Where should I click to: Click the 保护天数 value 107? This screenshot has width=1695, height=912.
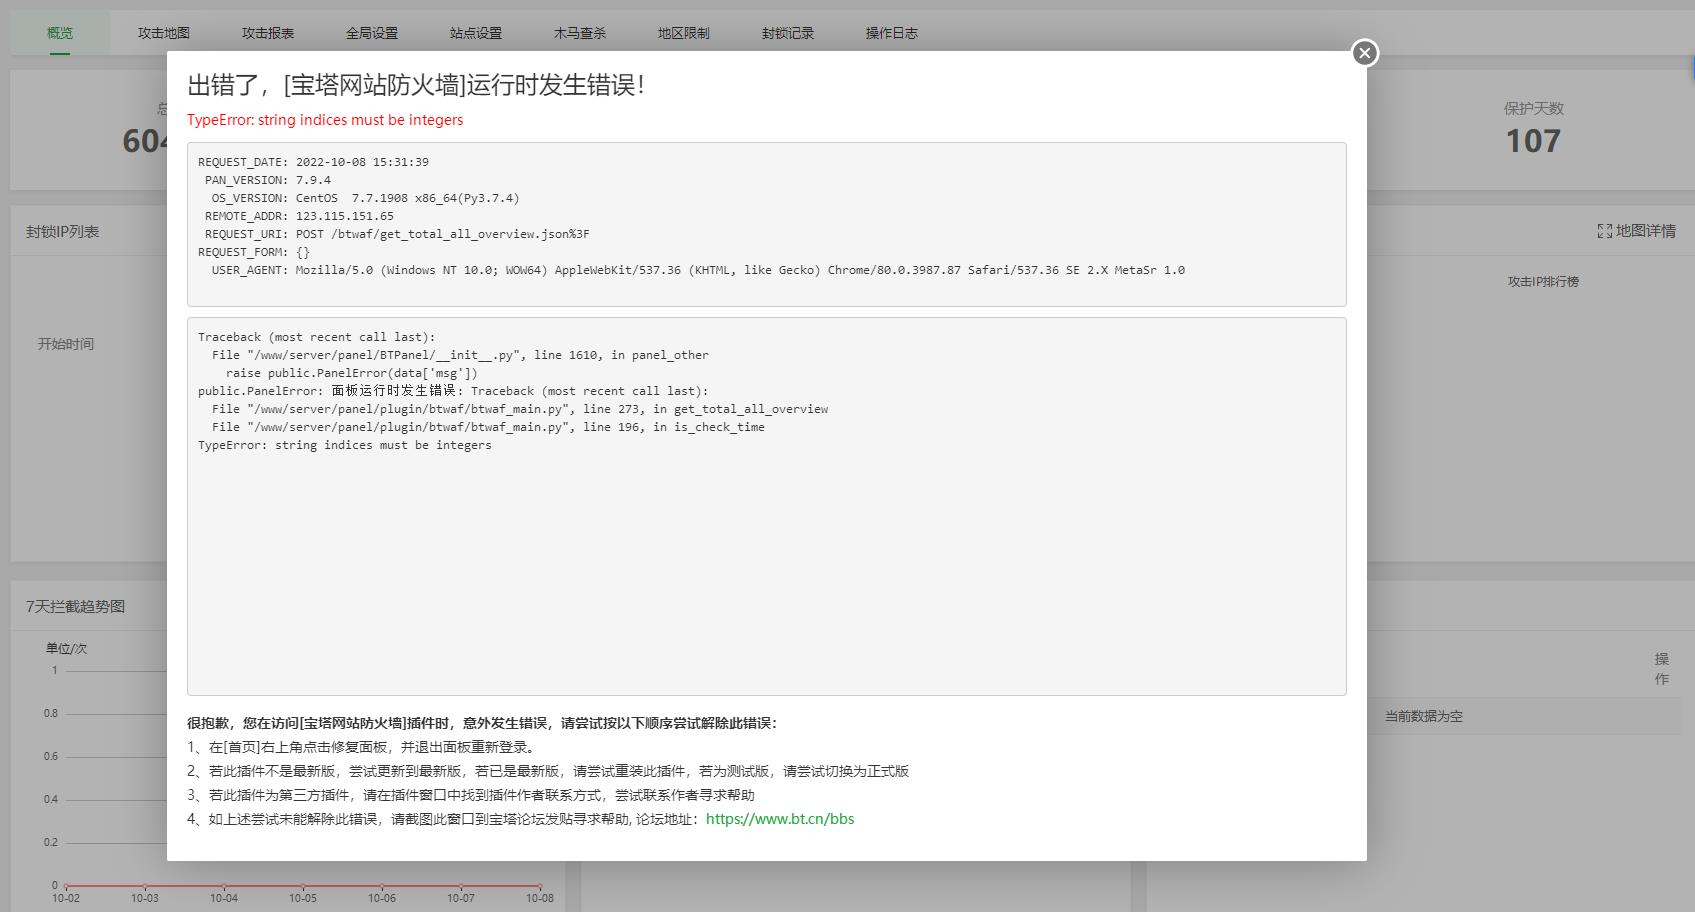[x=1533, y=141]
